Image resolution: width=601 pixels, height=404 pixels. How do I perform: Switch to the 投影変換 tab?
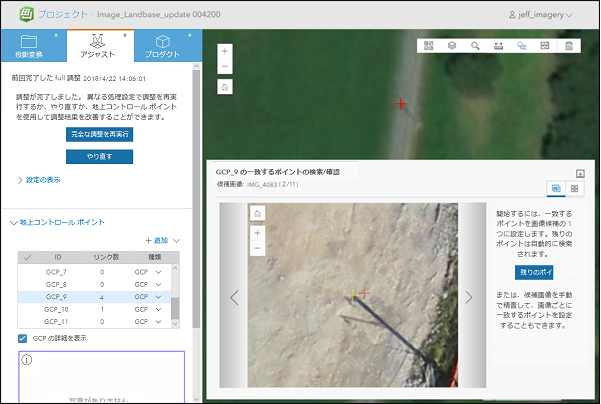click(34, 46)
